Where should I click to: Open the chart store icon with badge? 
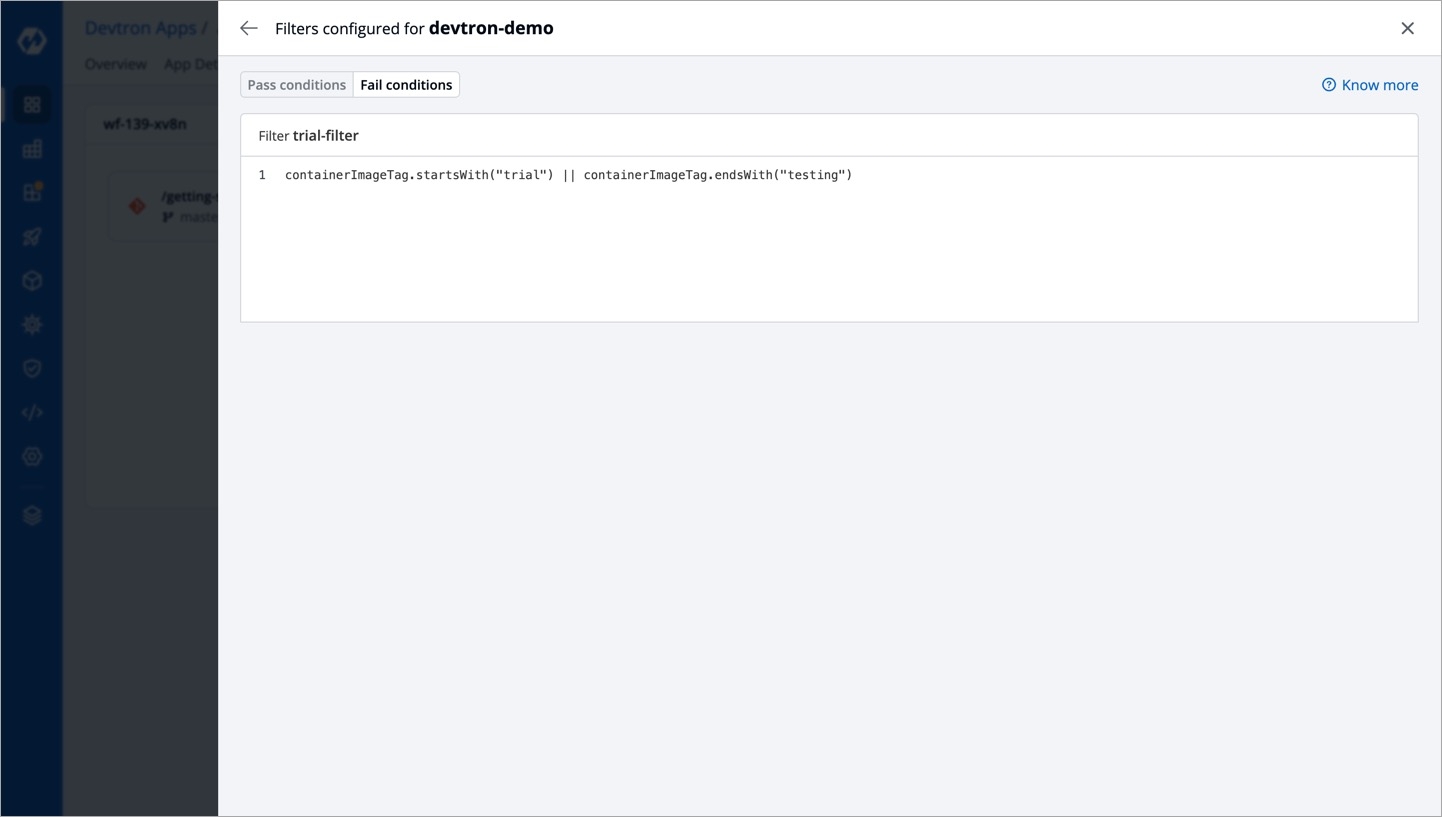32,192
